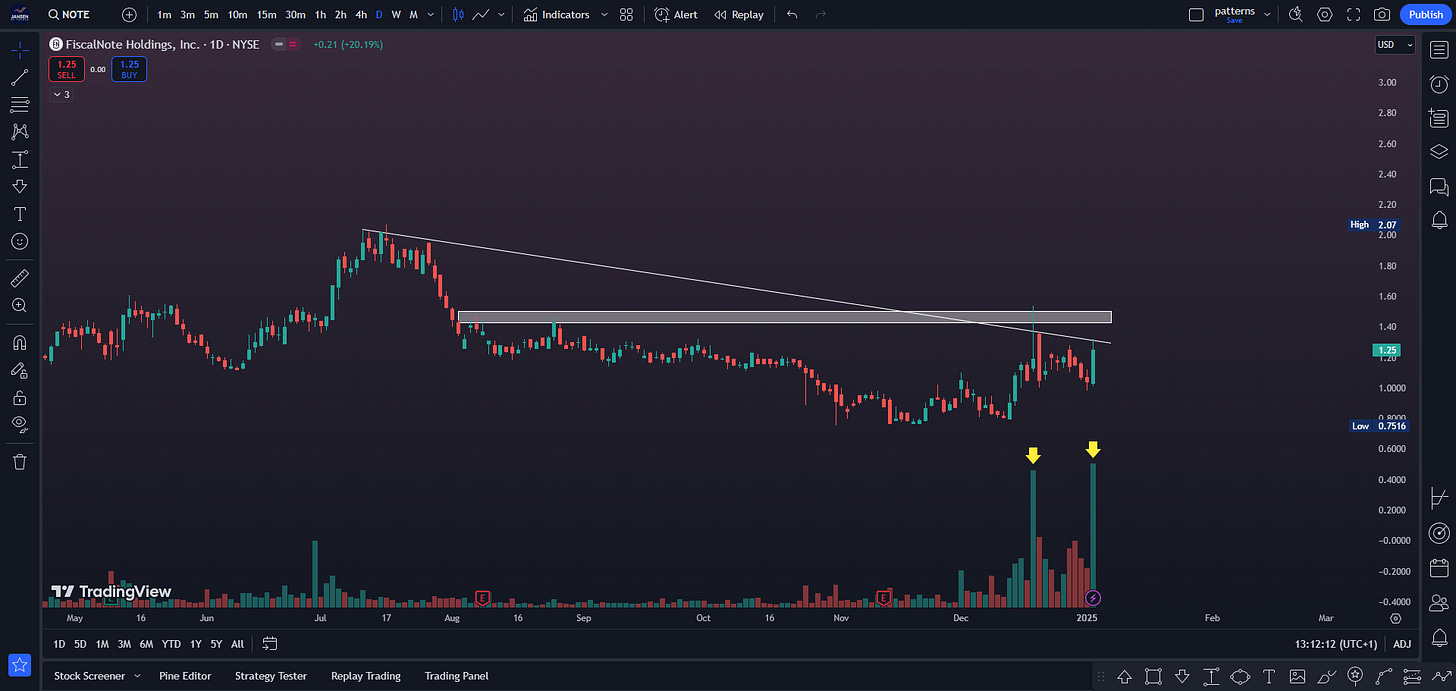Select the W weekly timeframe
The image size is (1456, 691).
(x=396, y=15)
